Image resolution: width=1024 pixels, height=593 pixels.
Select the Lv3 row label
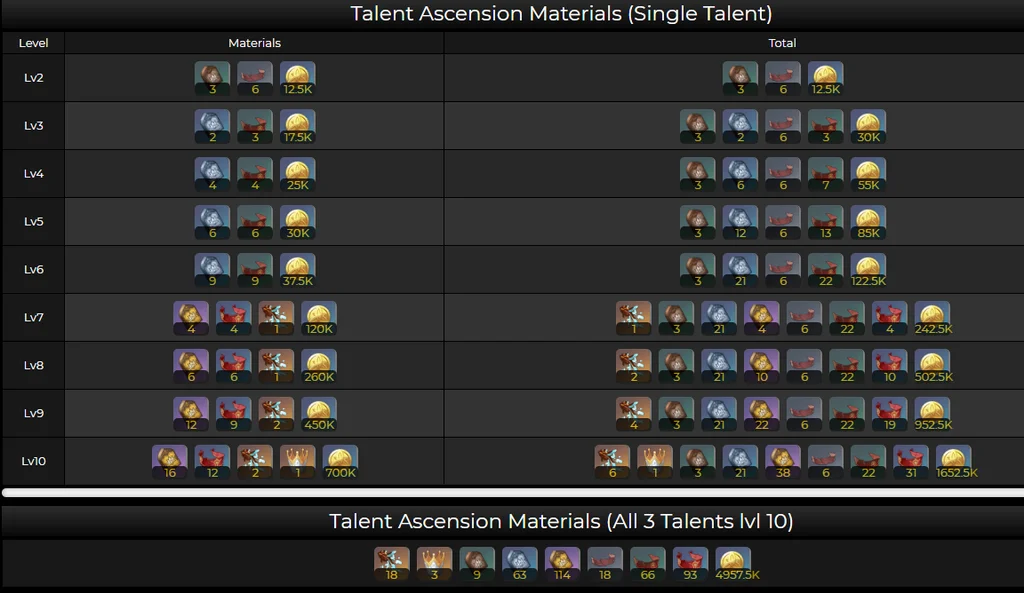coord(33,125)
